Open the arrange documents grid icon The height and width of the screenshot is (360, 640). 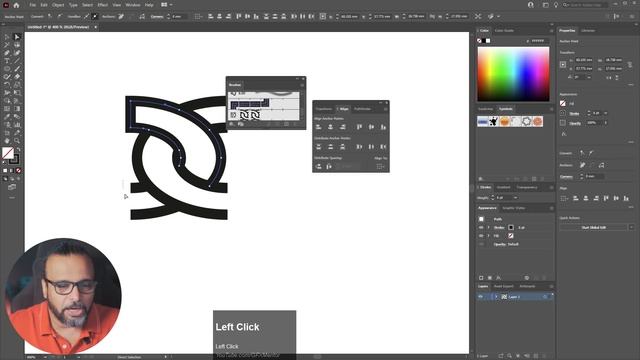(164, 5)
